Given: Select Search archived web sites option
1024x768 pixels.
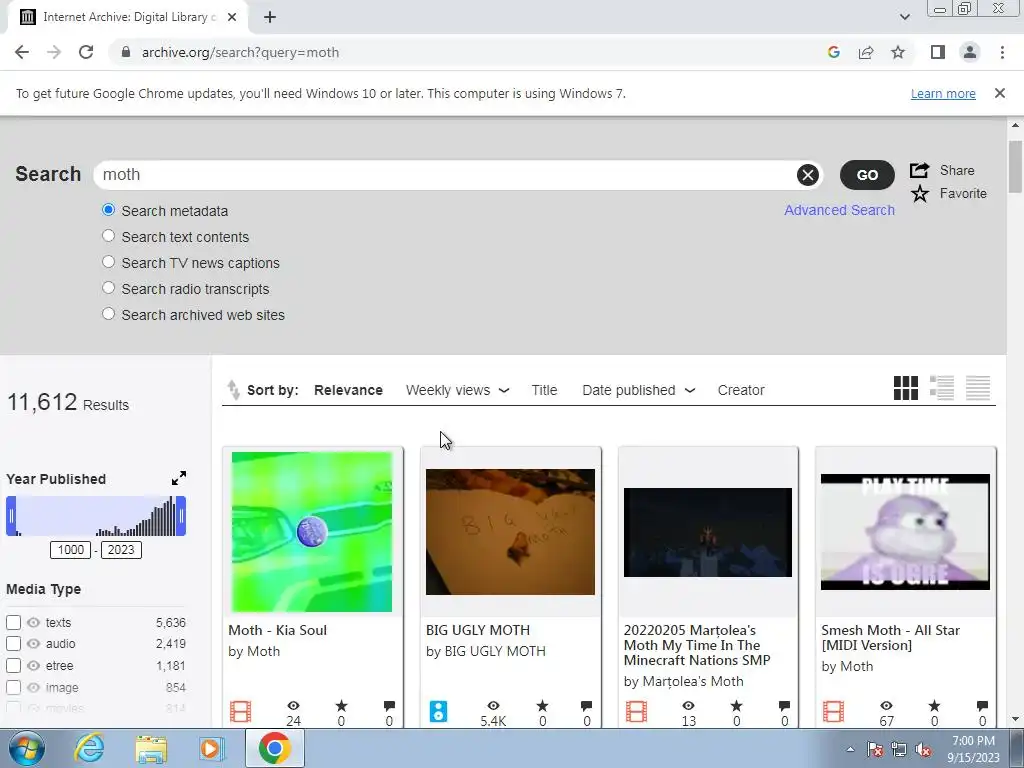Looking at the screenshot, I should [108, 314].
